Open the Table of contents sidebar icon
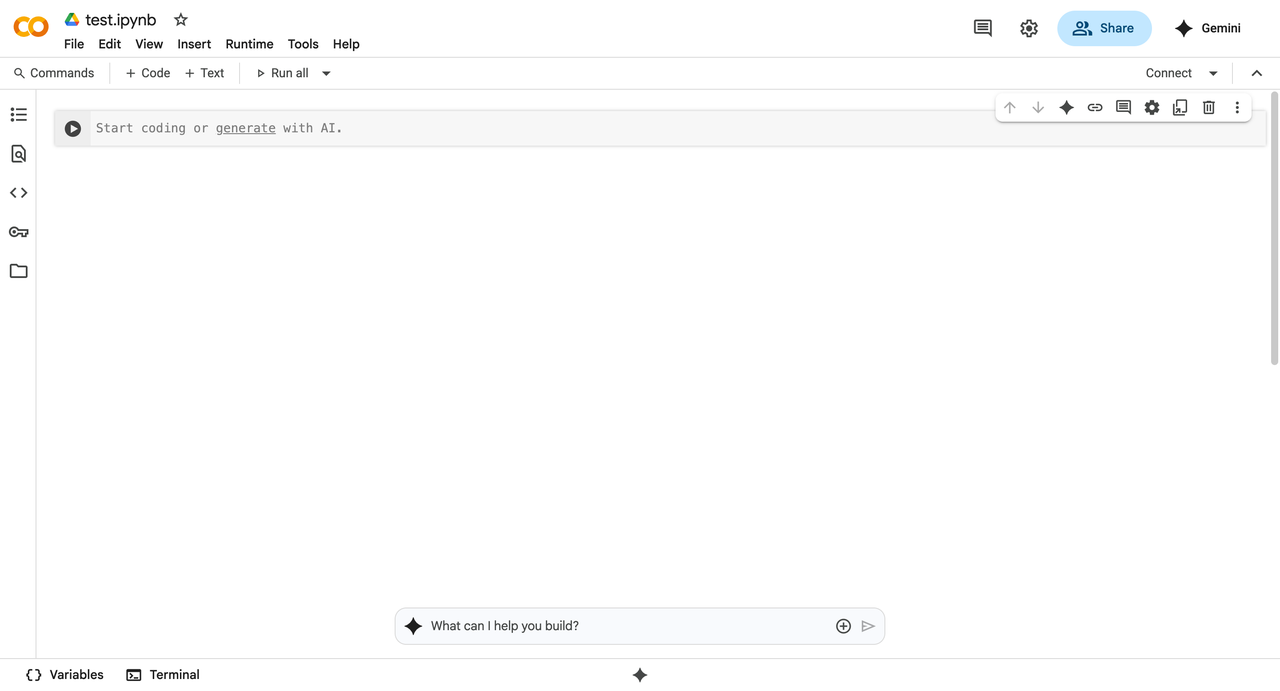Image resolution: width=1280 pixels, height=691 pixels. pos(18,115)
